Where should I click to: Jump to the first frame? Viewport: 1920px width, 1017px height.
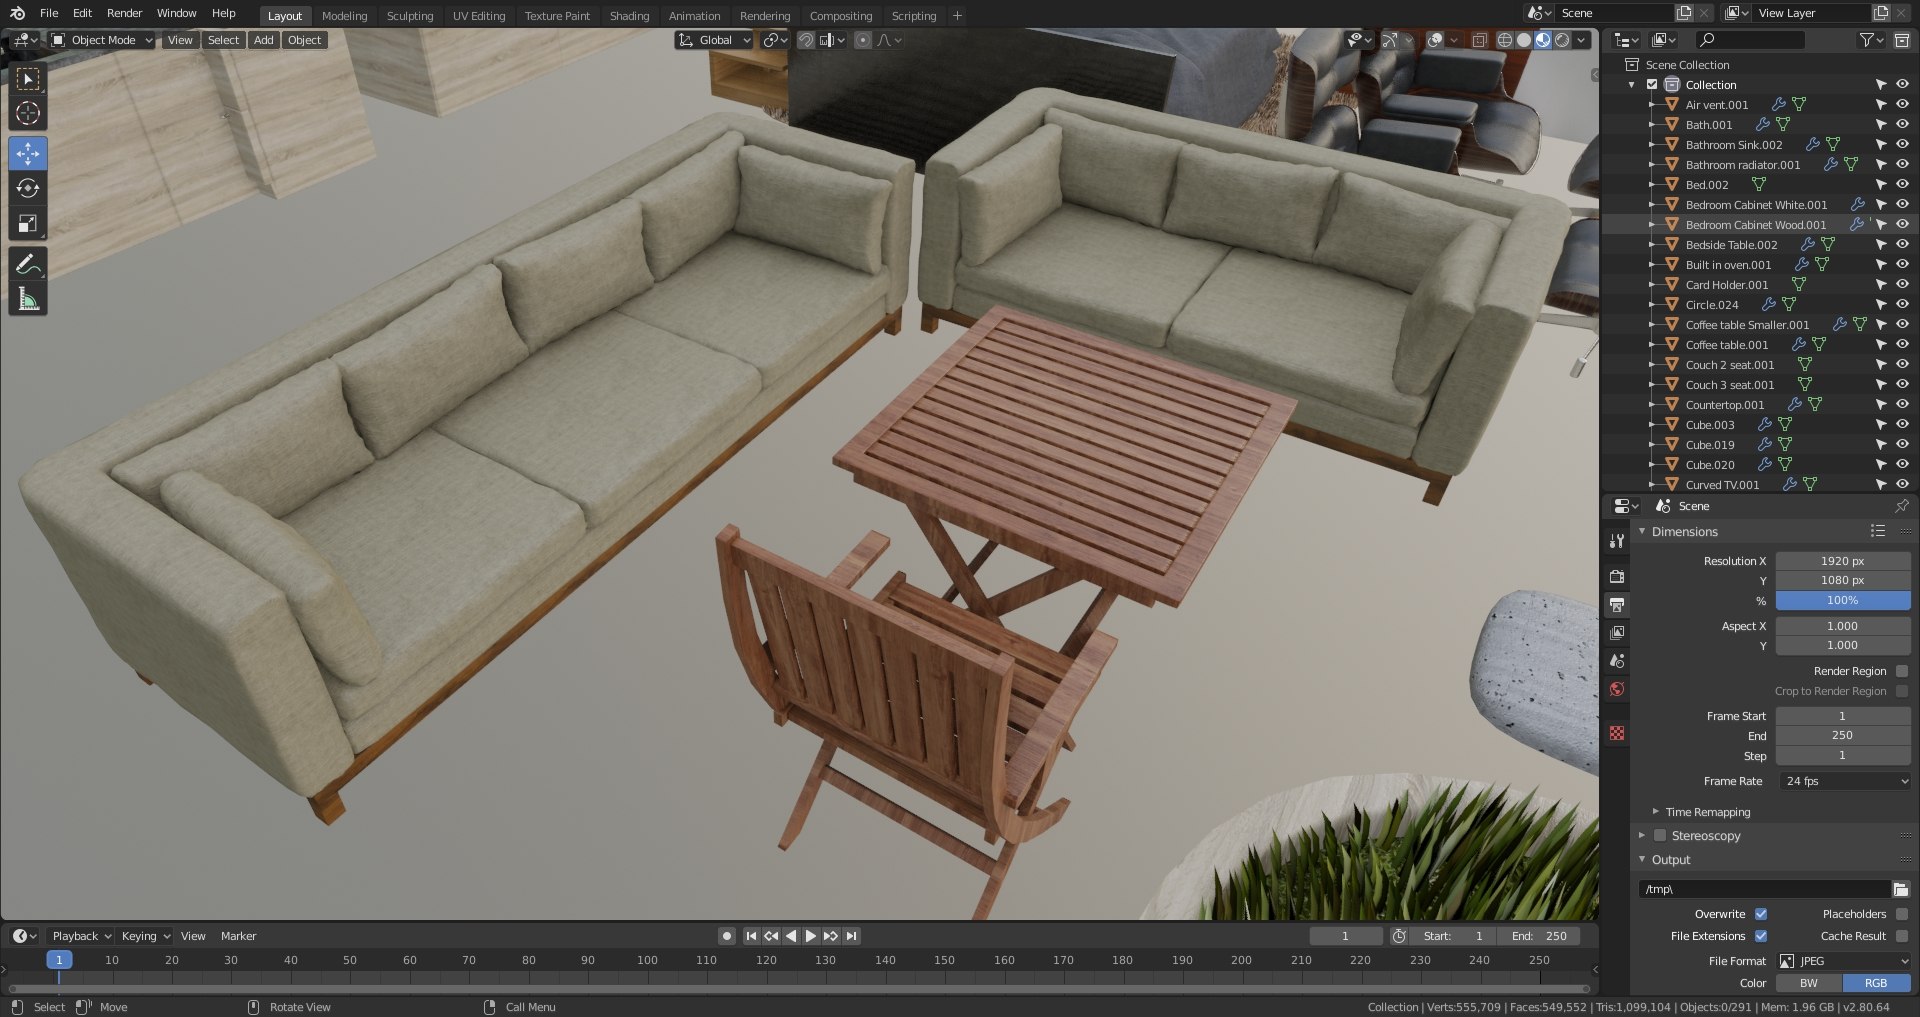[751, 936]
